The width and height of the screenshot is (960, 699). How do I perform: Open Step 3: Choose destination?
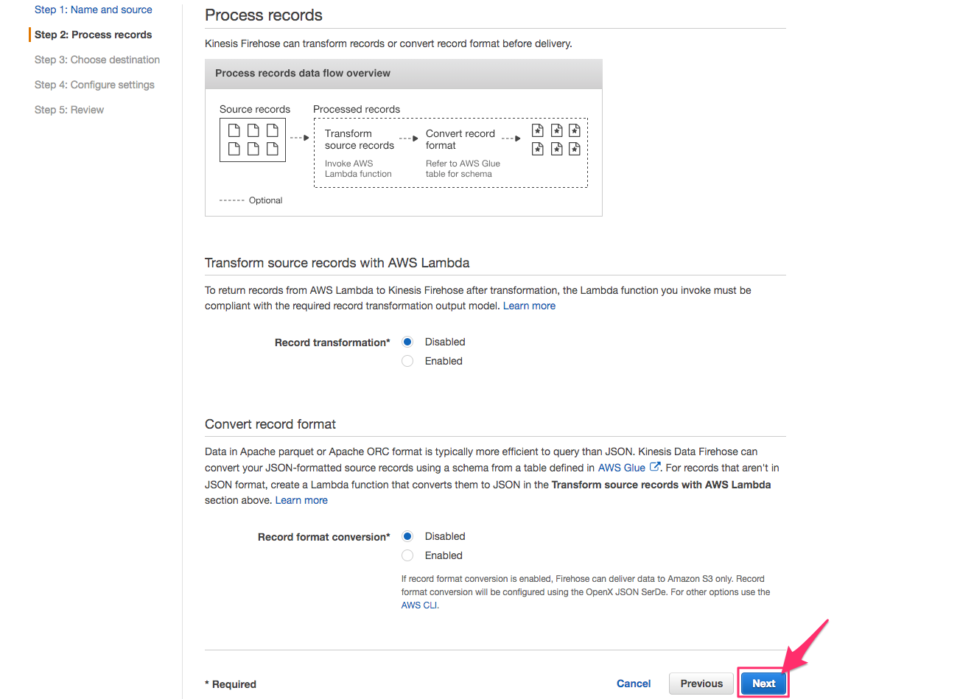(97, 60)
